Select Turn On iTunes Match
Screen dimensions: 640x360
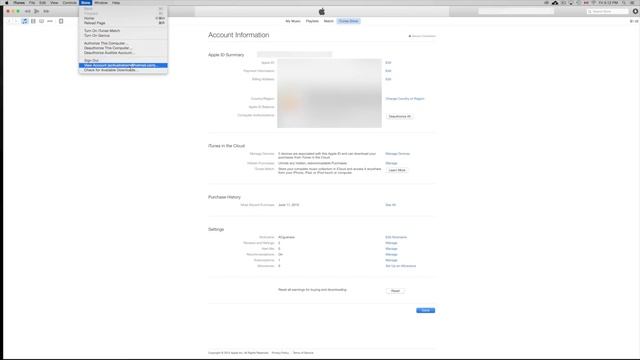pos(123,31)
